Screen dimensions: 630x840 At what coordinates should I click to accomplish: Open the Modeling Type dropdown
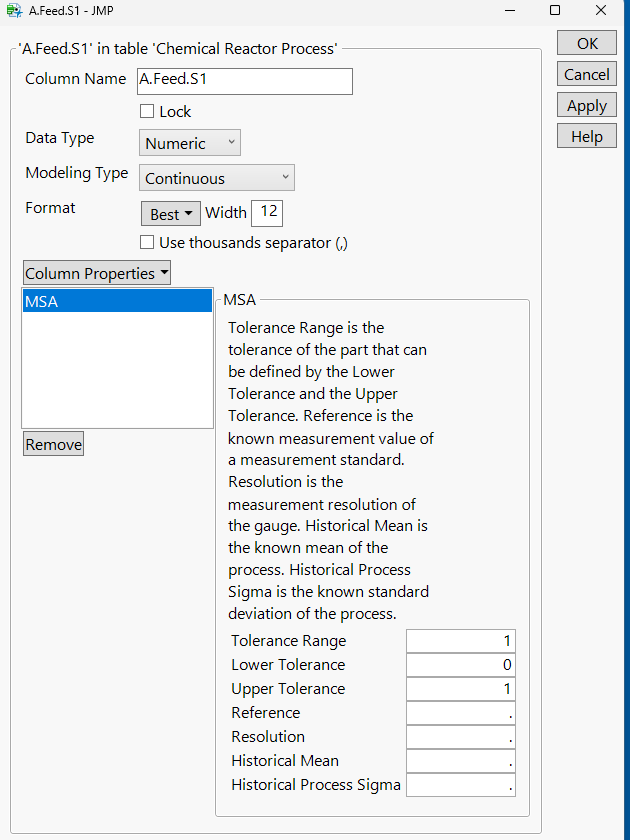217,178
